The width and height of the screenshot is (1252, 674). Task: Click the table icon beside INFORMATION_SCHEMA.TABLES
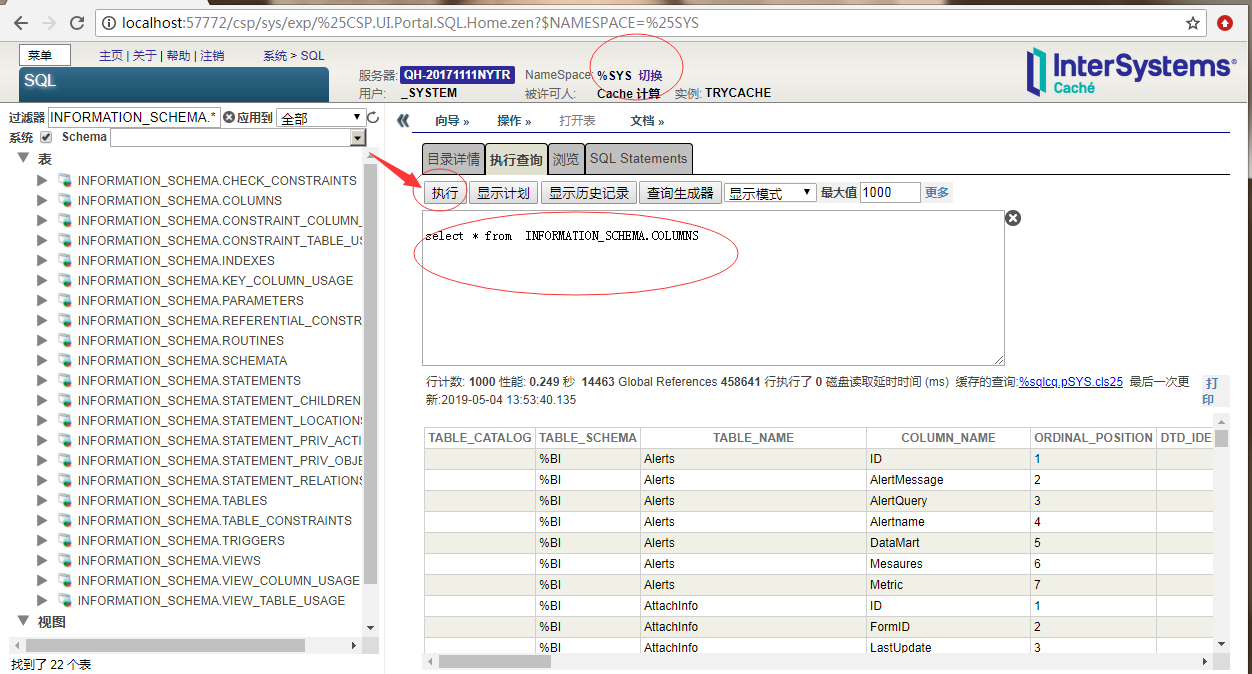click(65, 500)
